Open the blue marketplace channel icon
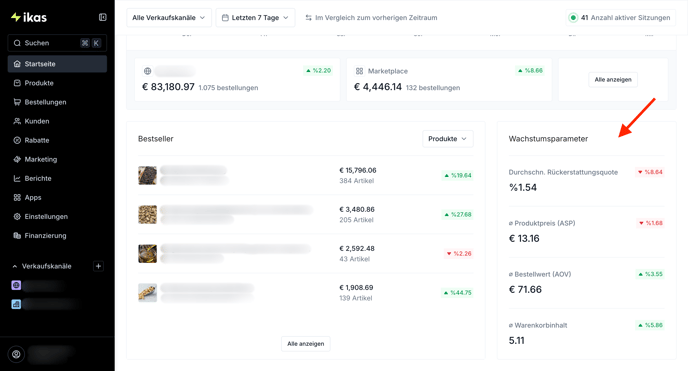This screenshot has height=371, width=688. click(x=16, y=304)
